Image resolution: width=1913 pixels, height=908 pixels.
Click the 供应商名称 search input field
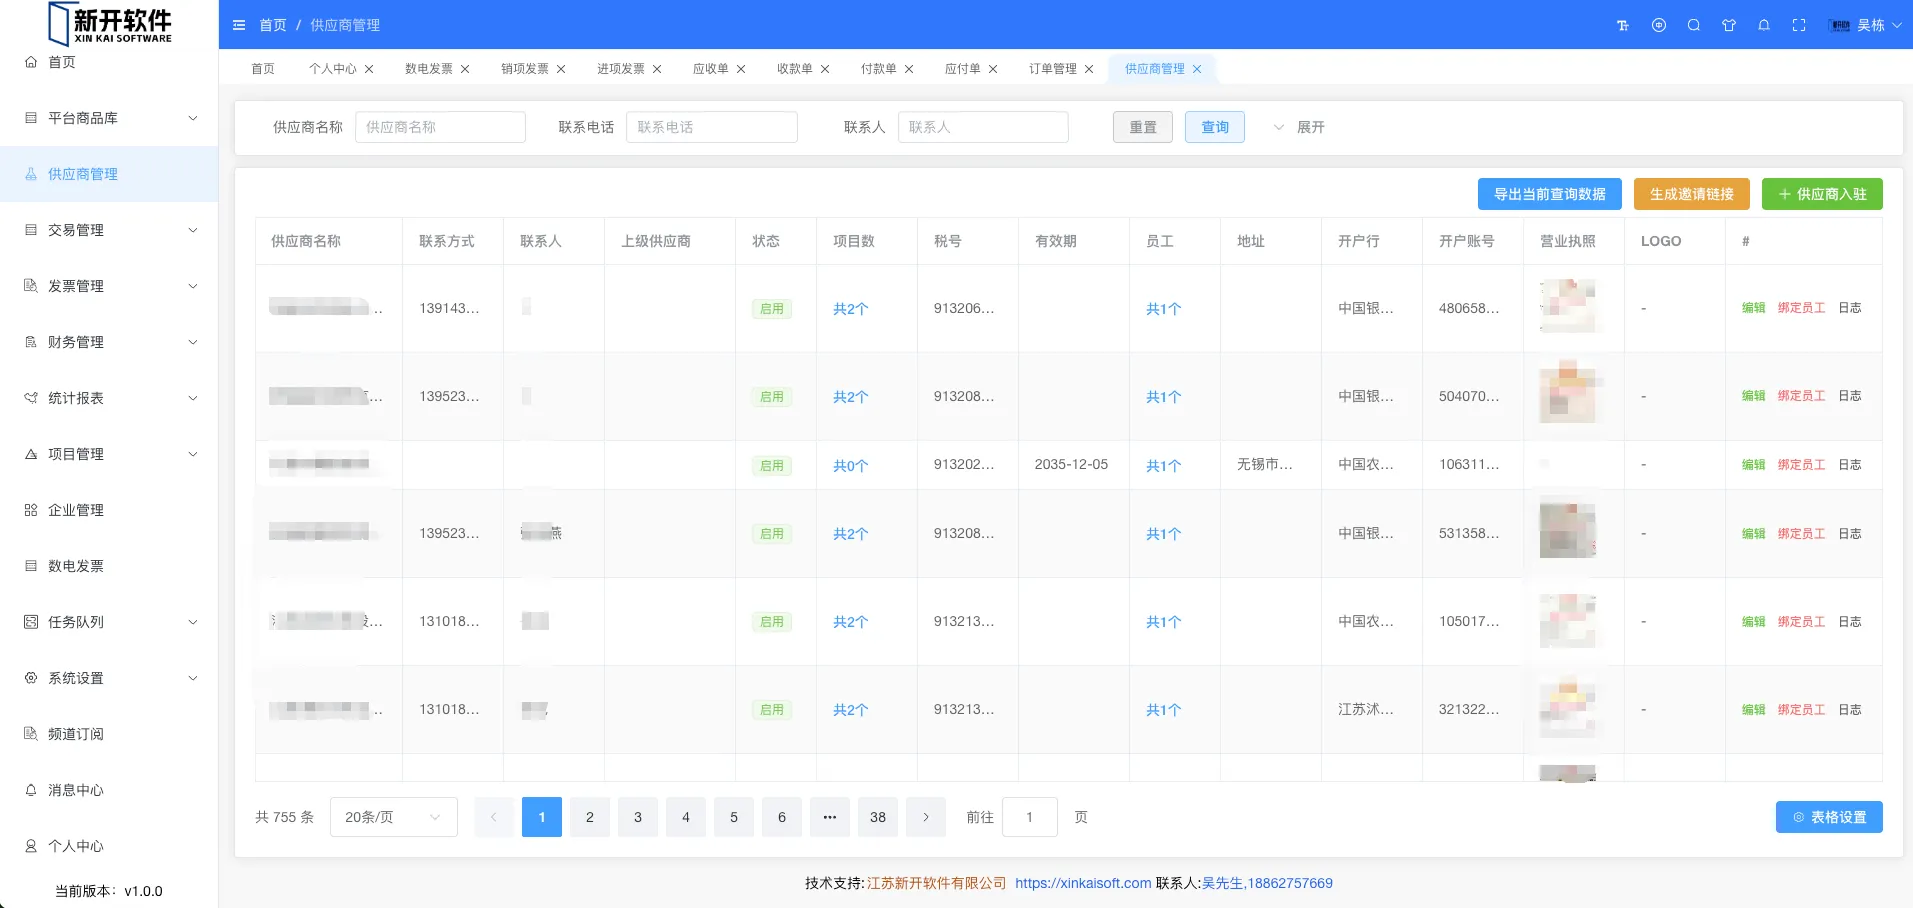click(x=440, y=127)
